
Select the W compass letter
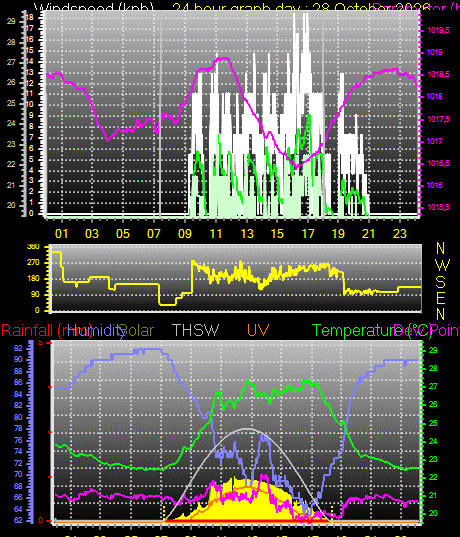(441, 265)
